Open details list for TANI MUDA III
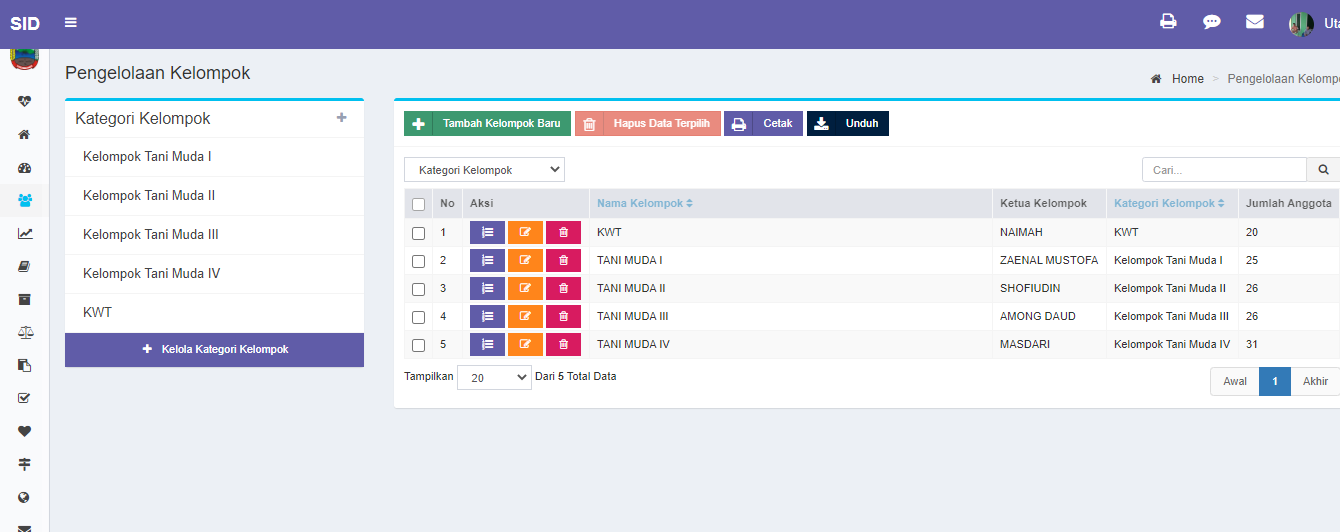 (x=487, y=316)
